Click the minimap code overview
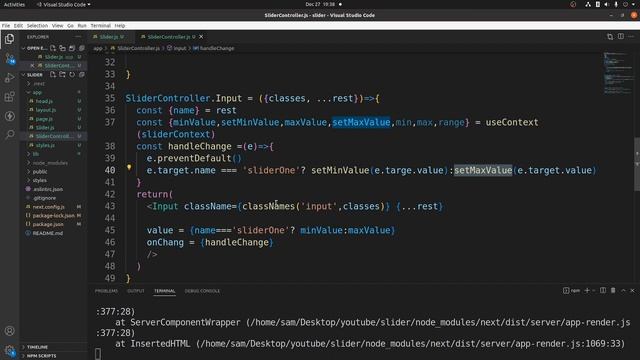This screenshot has width=640, height=360. (618, 73)
